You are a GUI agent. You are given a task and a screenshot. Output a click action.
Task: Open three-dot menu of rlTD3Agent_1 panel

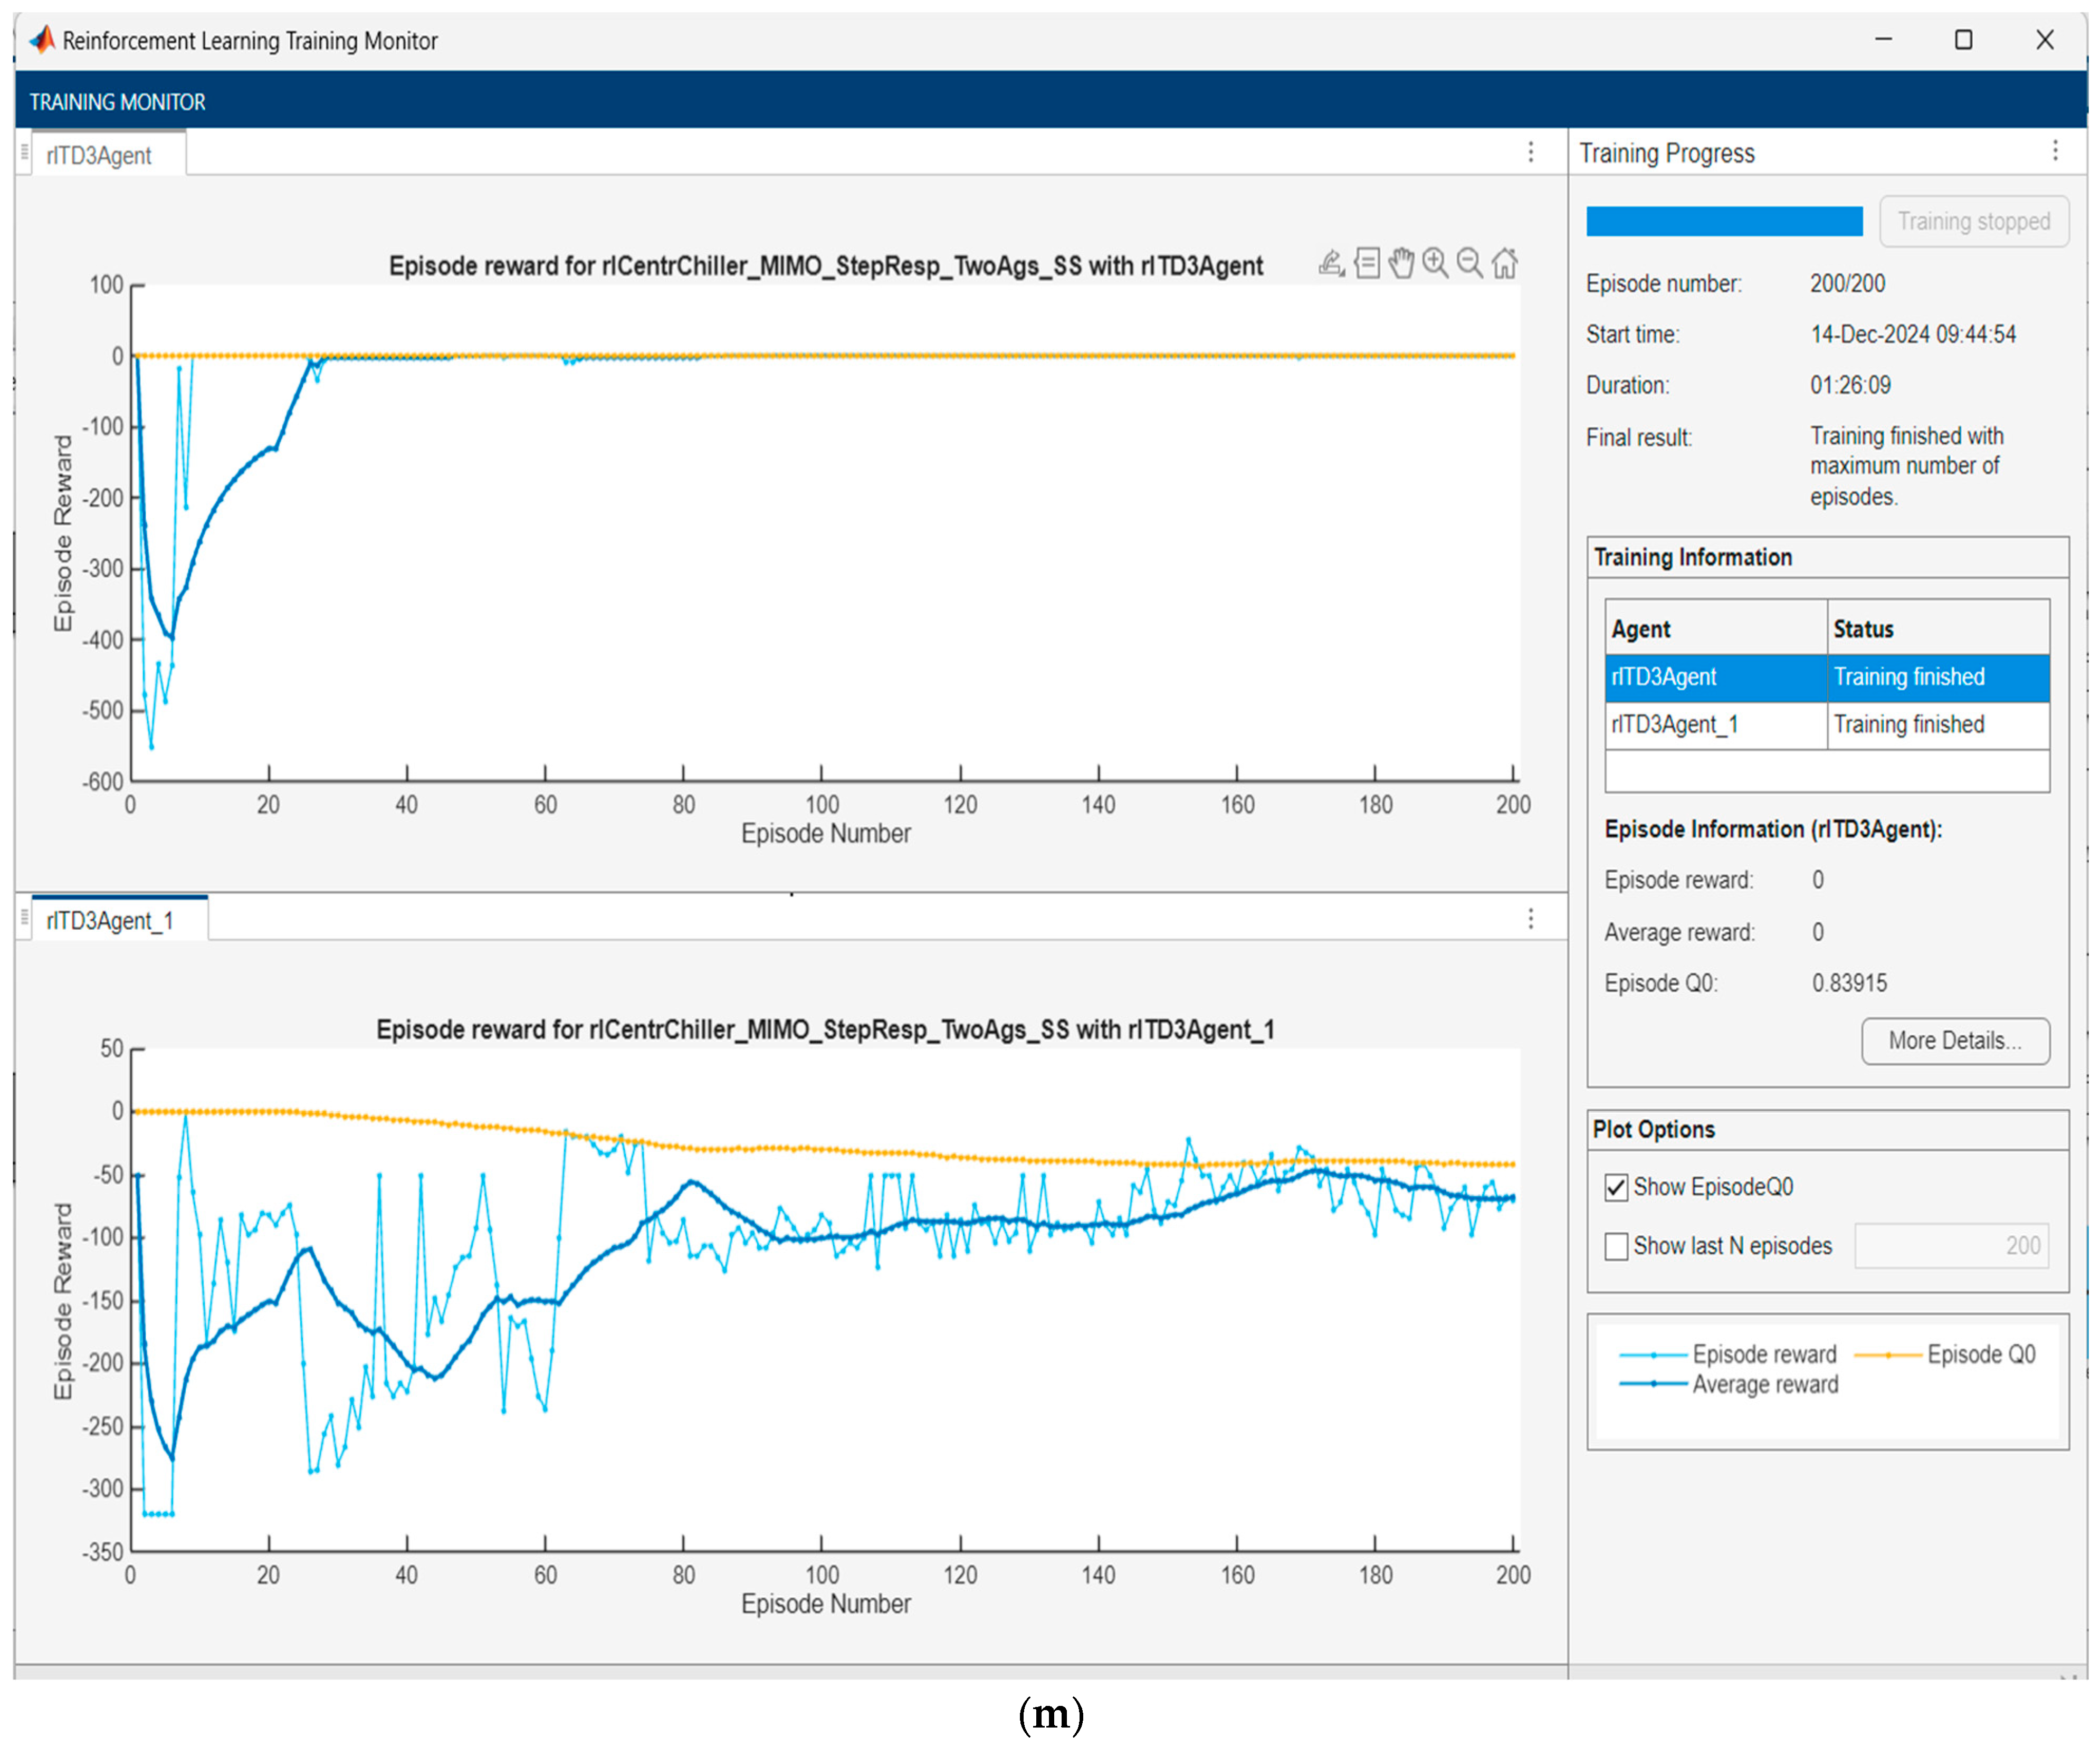coord(1530,919)
